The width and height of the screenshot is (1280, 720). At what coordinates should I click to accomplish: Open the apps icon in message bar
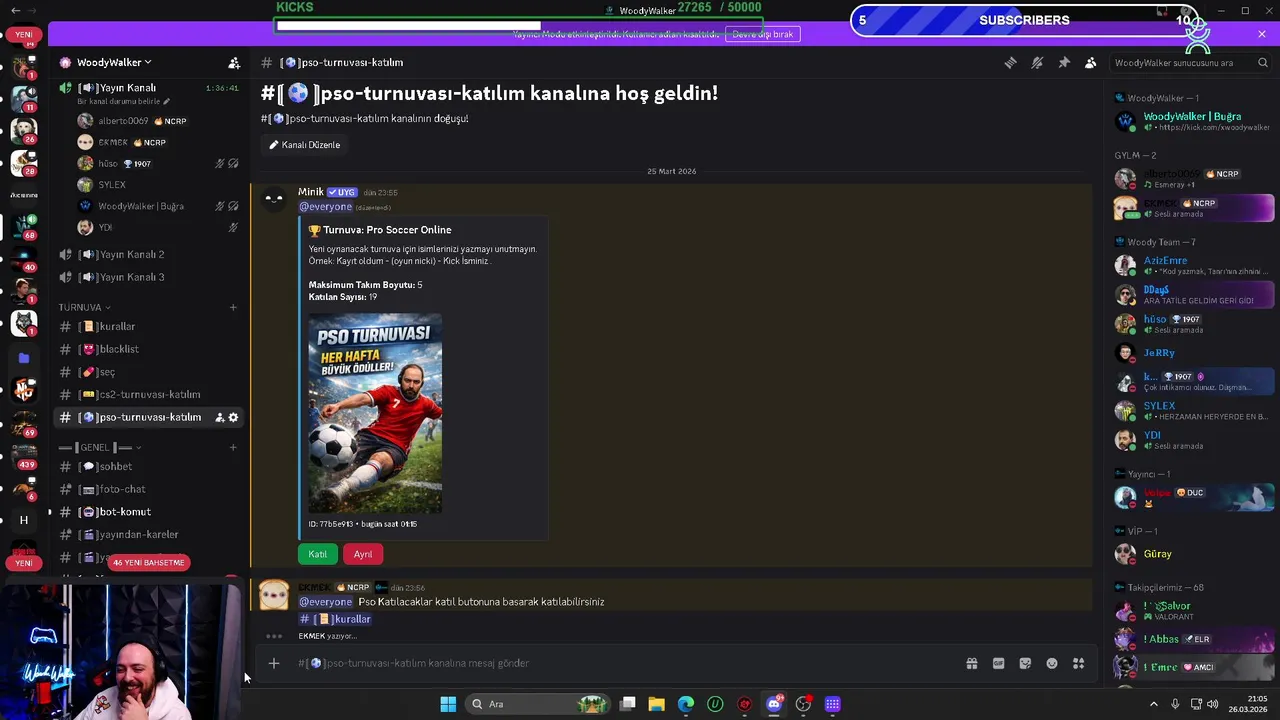coord(1079,663)
